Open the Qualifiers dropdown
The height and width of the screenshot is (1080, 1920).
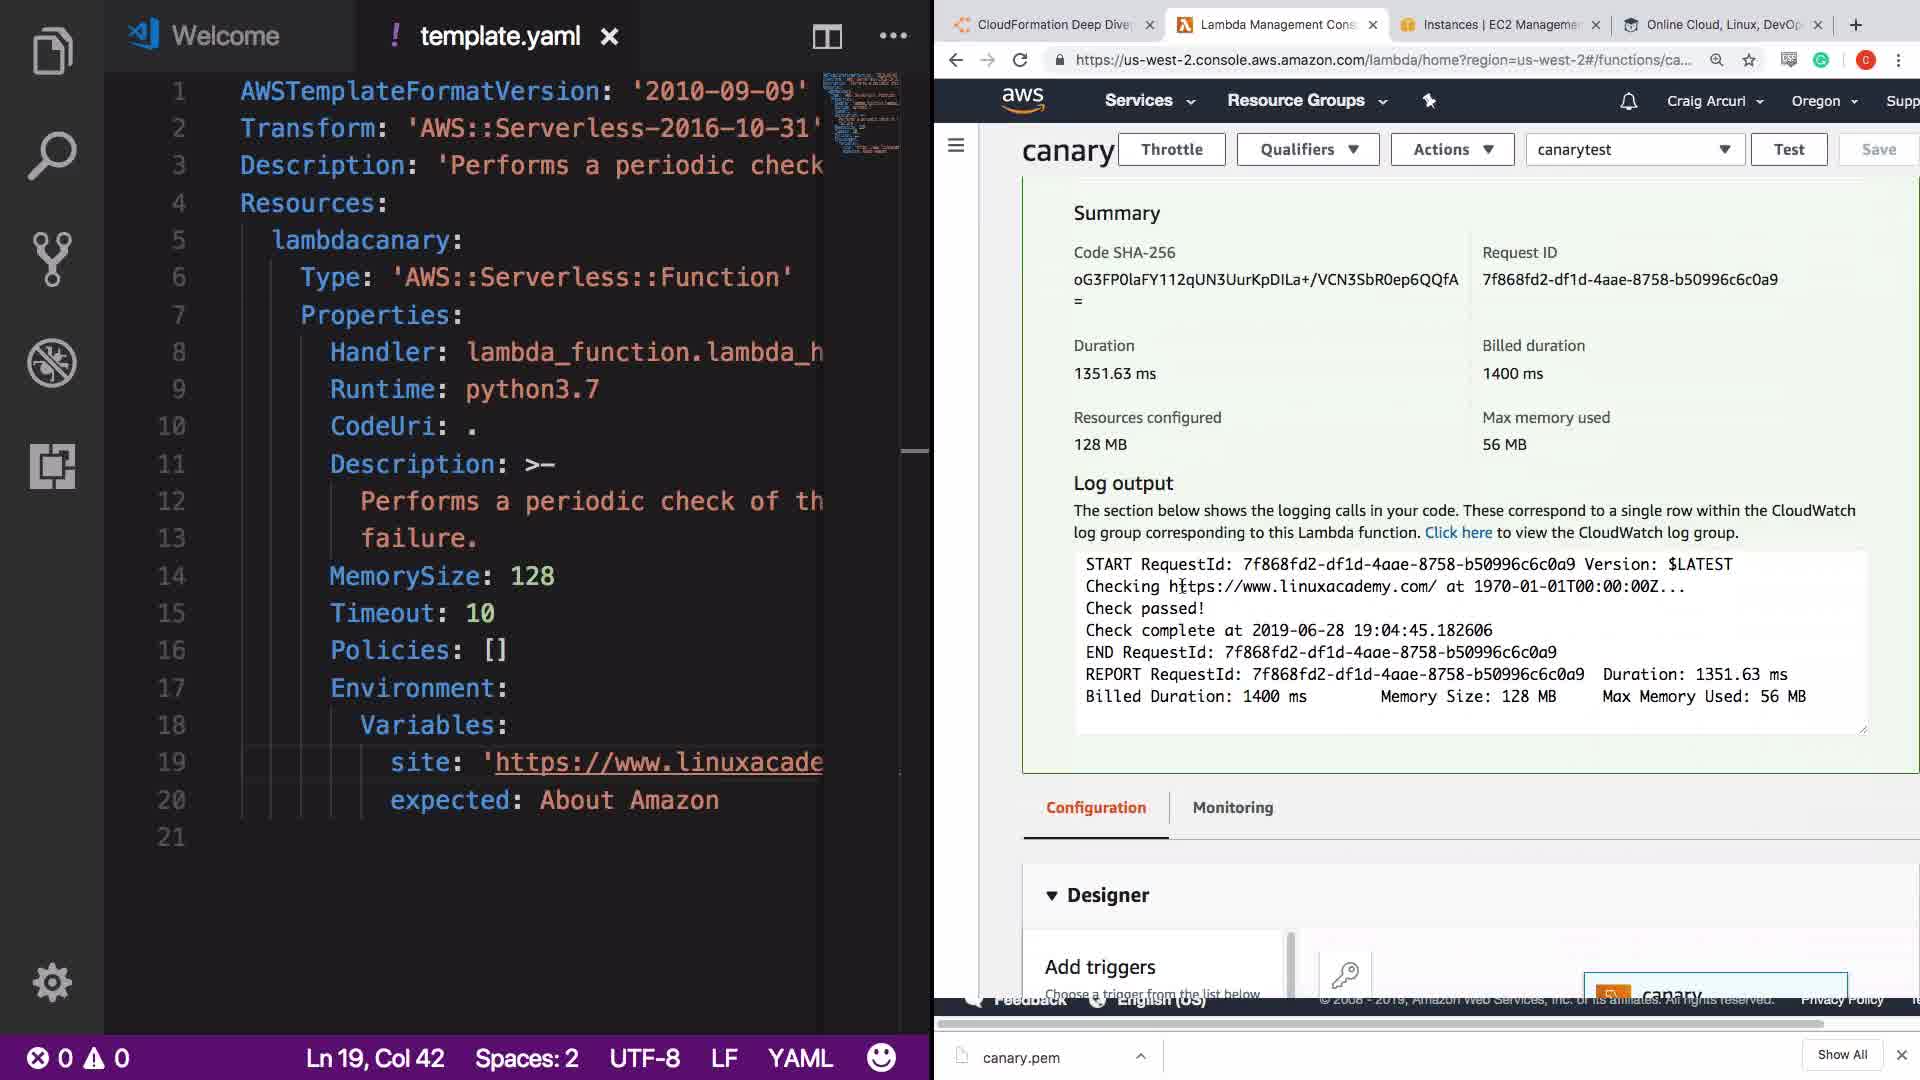click(1307, 149)
